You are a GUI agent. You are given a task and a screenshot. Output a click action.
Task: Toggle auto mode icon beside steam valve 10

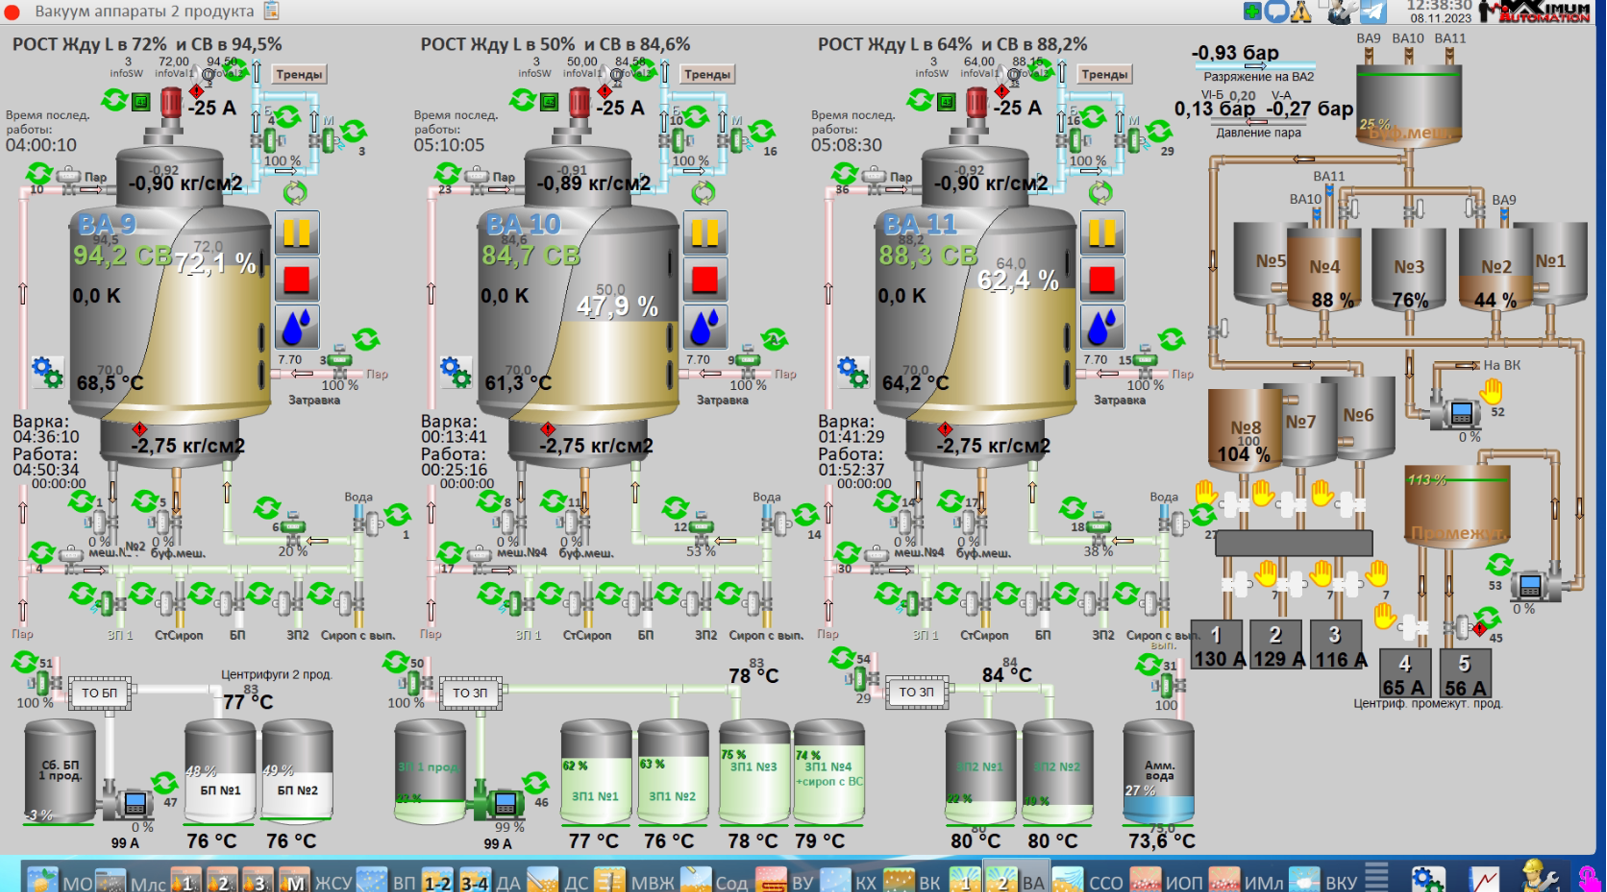coord(38,174)
